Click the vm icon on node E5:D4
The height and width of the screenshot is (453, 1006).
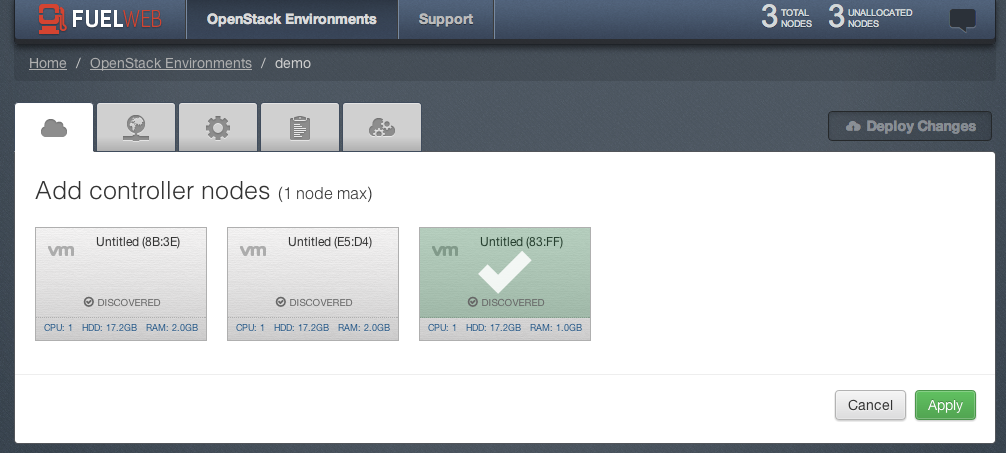(253, 250)
